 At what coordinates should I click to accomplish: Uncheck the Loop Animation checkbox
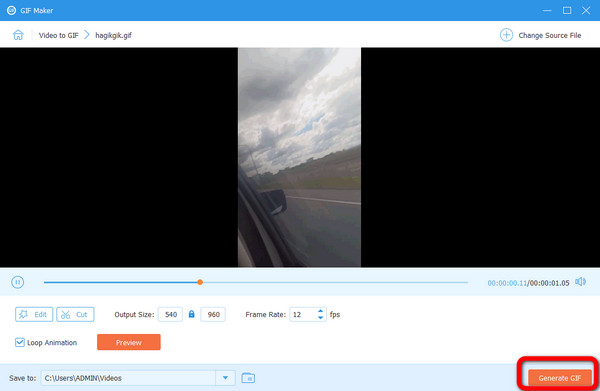coord(20,342)
